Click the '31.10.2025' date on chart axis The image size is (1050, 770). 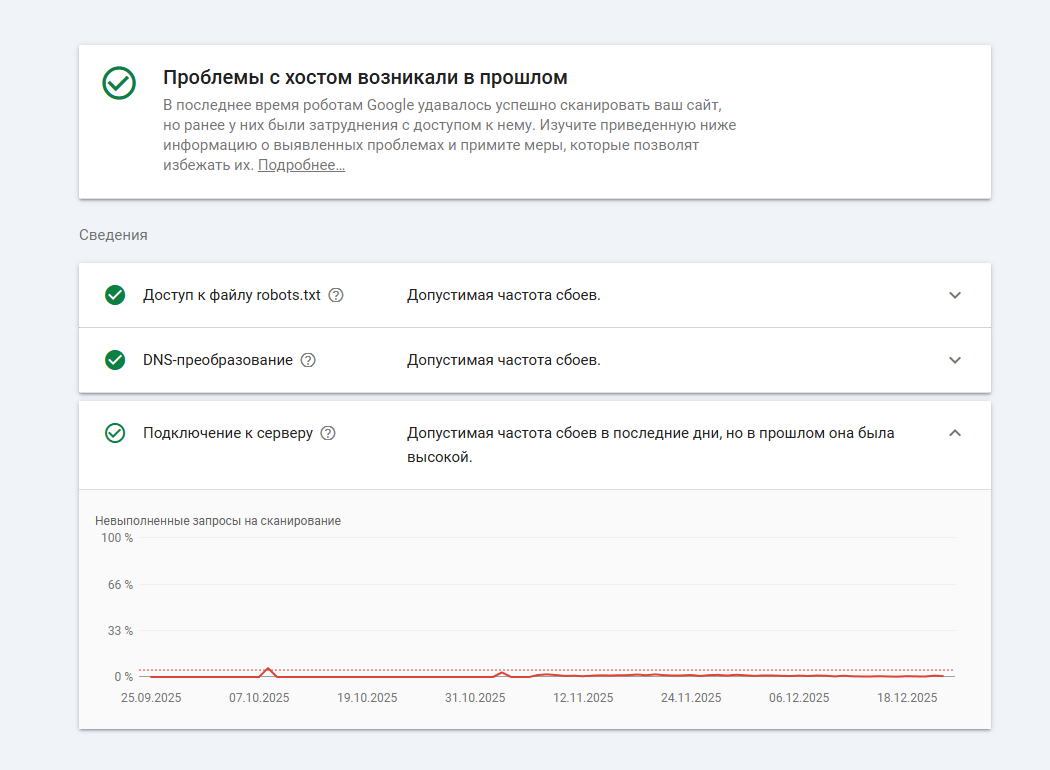pyautogui.click(x=475, y=698)
